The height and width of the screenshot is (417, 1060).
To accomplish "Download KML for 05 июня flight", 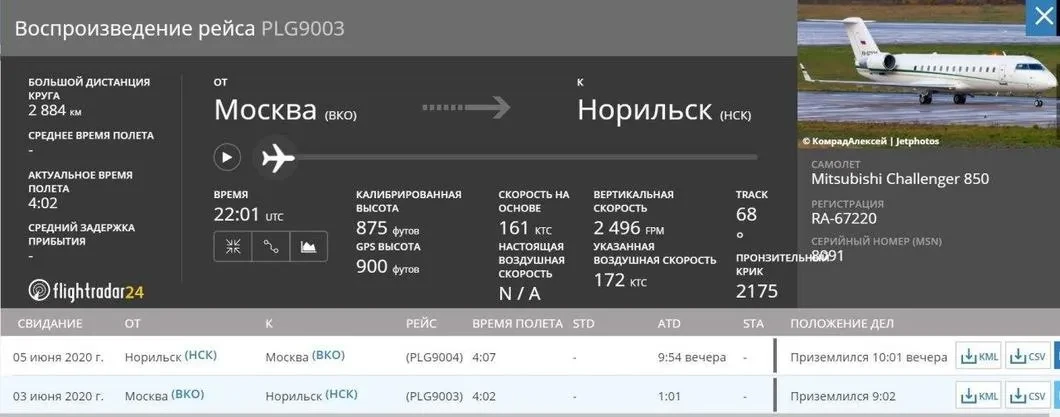I will click(978, 357).
